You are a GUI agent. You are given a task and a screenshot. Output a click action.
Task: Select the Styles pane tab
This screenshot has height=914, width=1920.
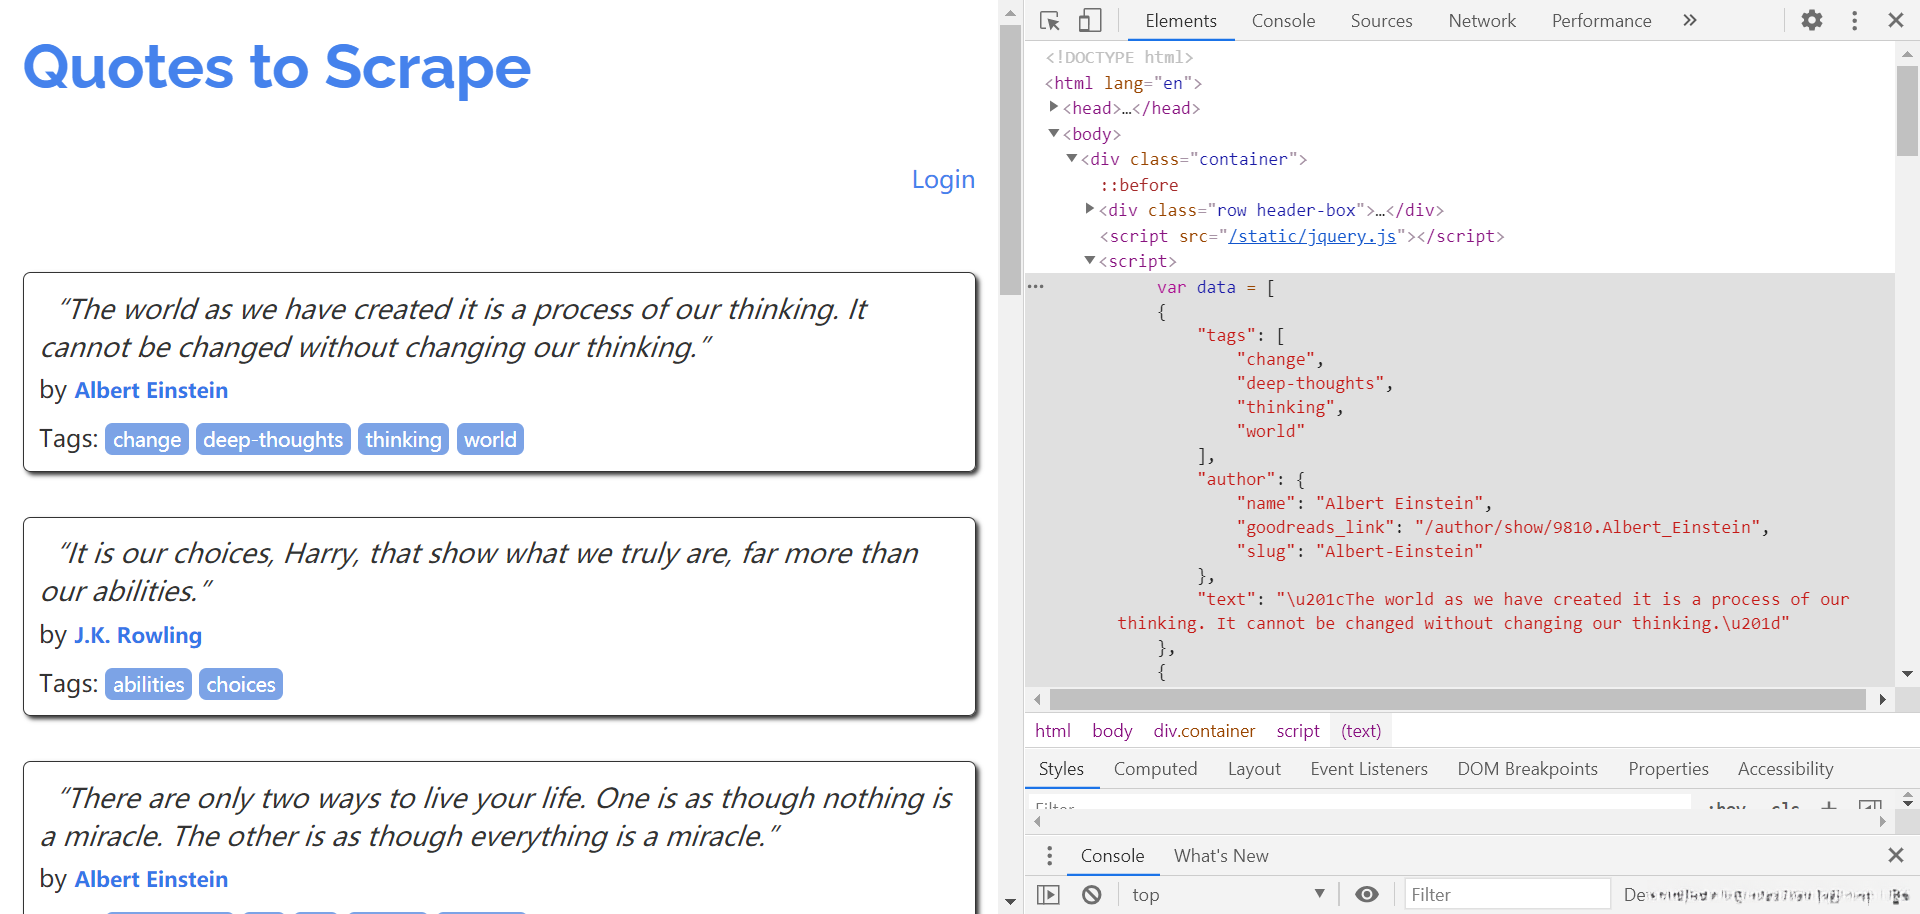[1061, 769]
